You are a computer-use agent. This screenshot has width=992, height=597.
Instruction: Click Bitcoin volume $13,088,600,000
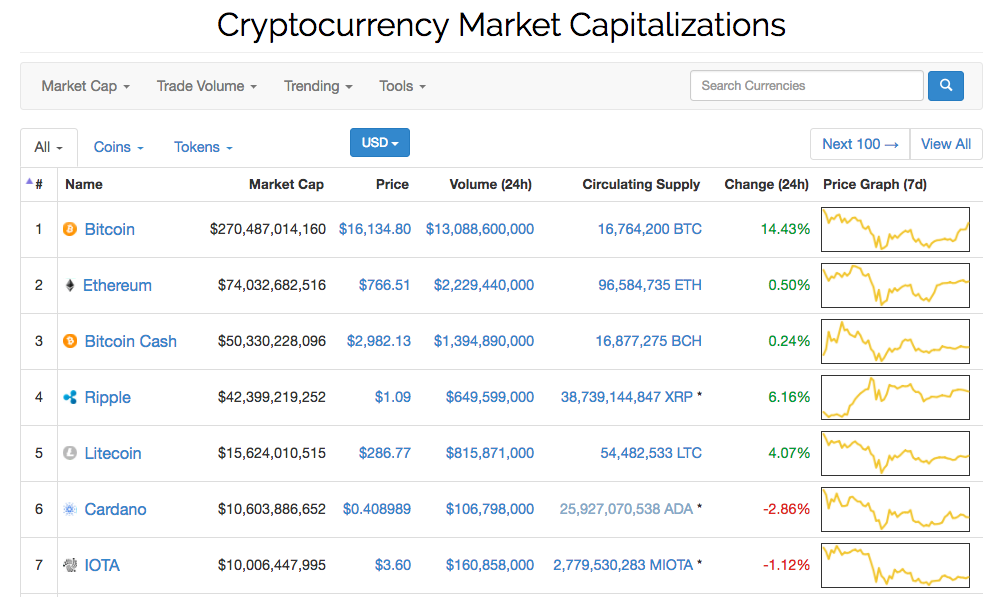point(480,229)
